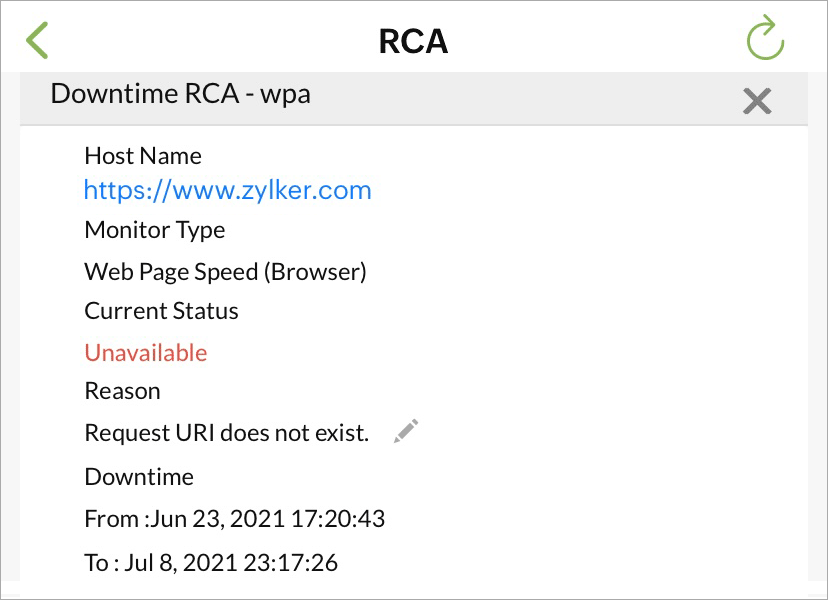Click the back navigation chevron
Image resolution: width=828 pixels, height=600 pixels.
37,39
